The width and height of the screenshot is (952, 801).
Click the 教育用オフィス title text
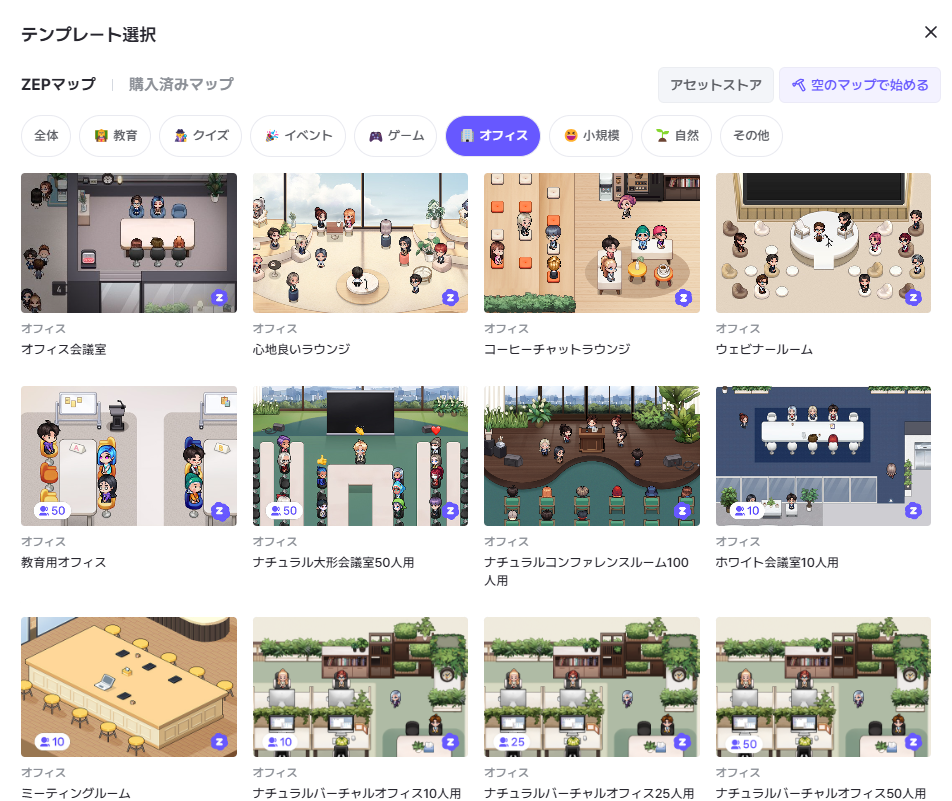click(64, 562)
